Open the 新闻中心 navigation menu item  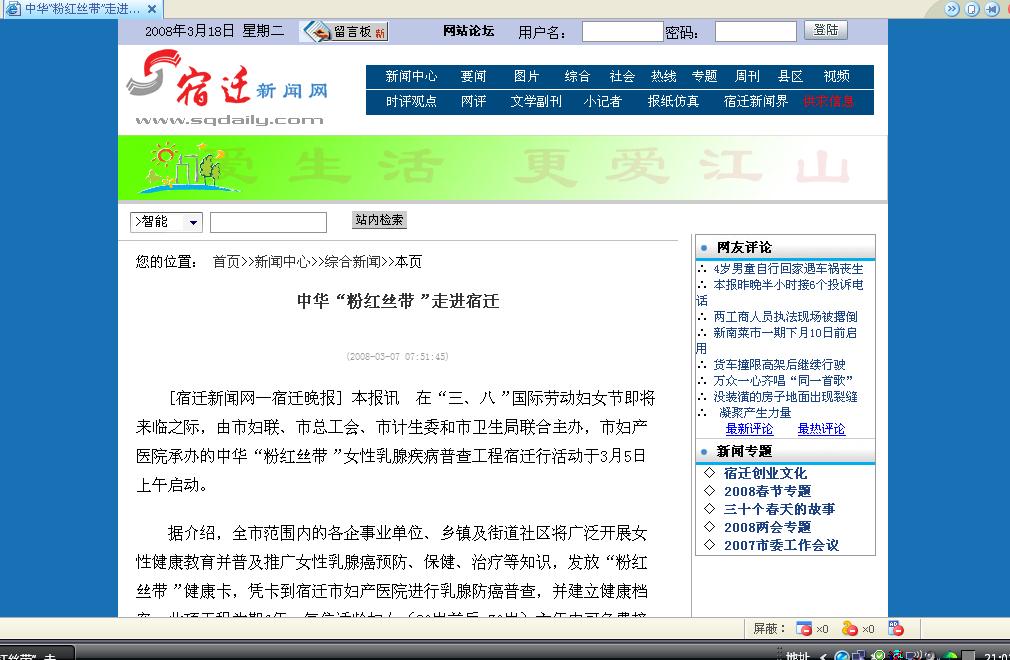click(411, 77)
